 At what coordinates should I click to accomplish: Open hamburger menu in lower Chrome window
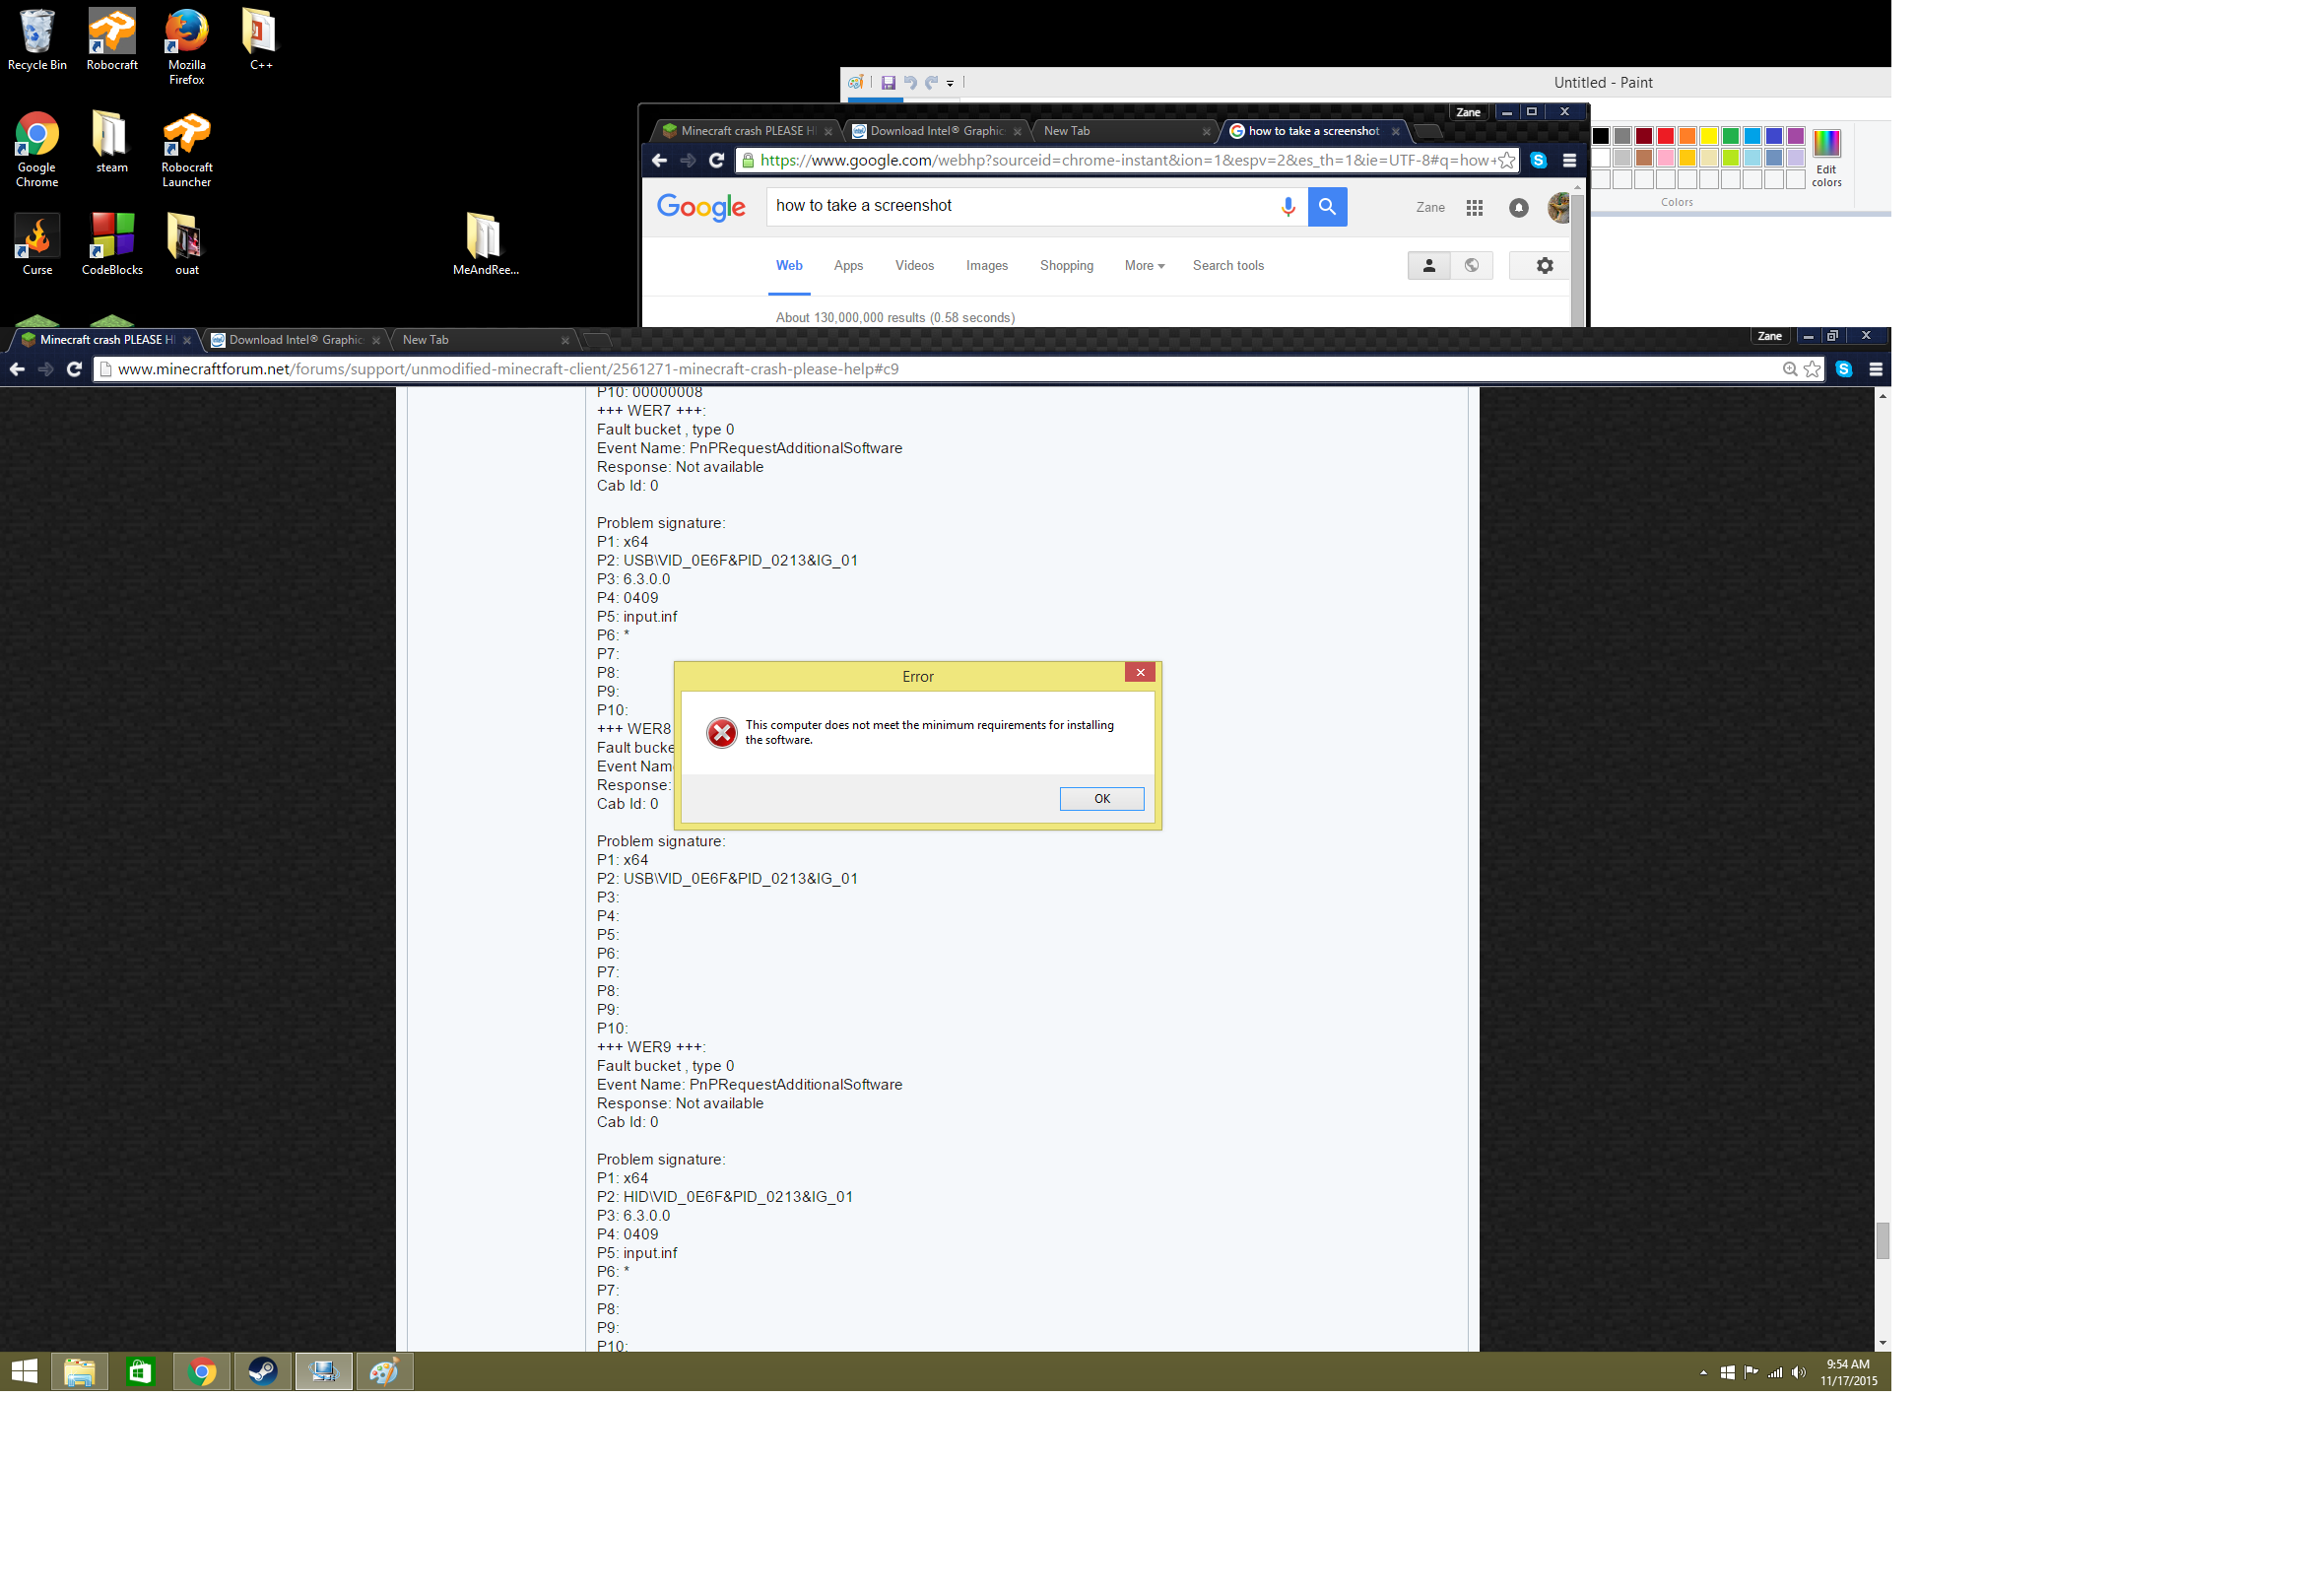[x=1875, y=369]
